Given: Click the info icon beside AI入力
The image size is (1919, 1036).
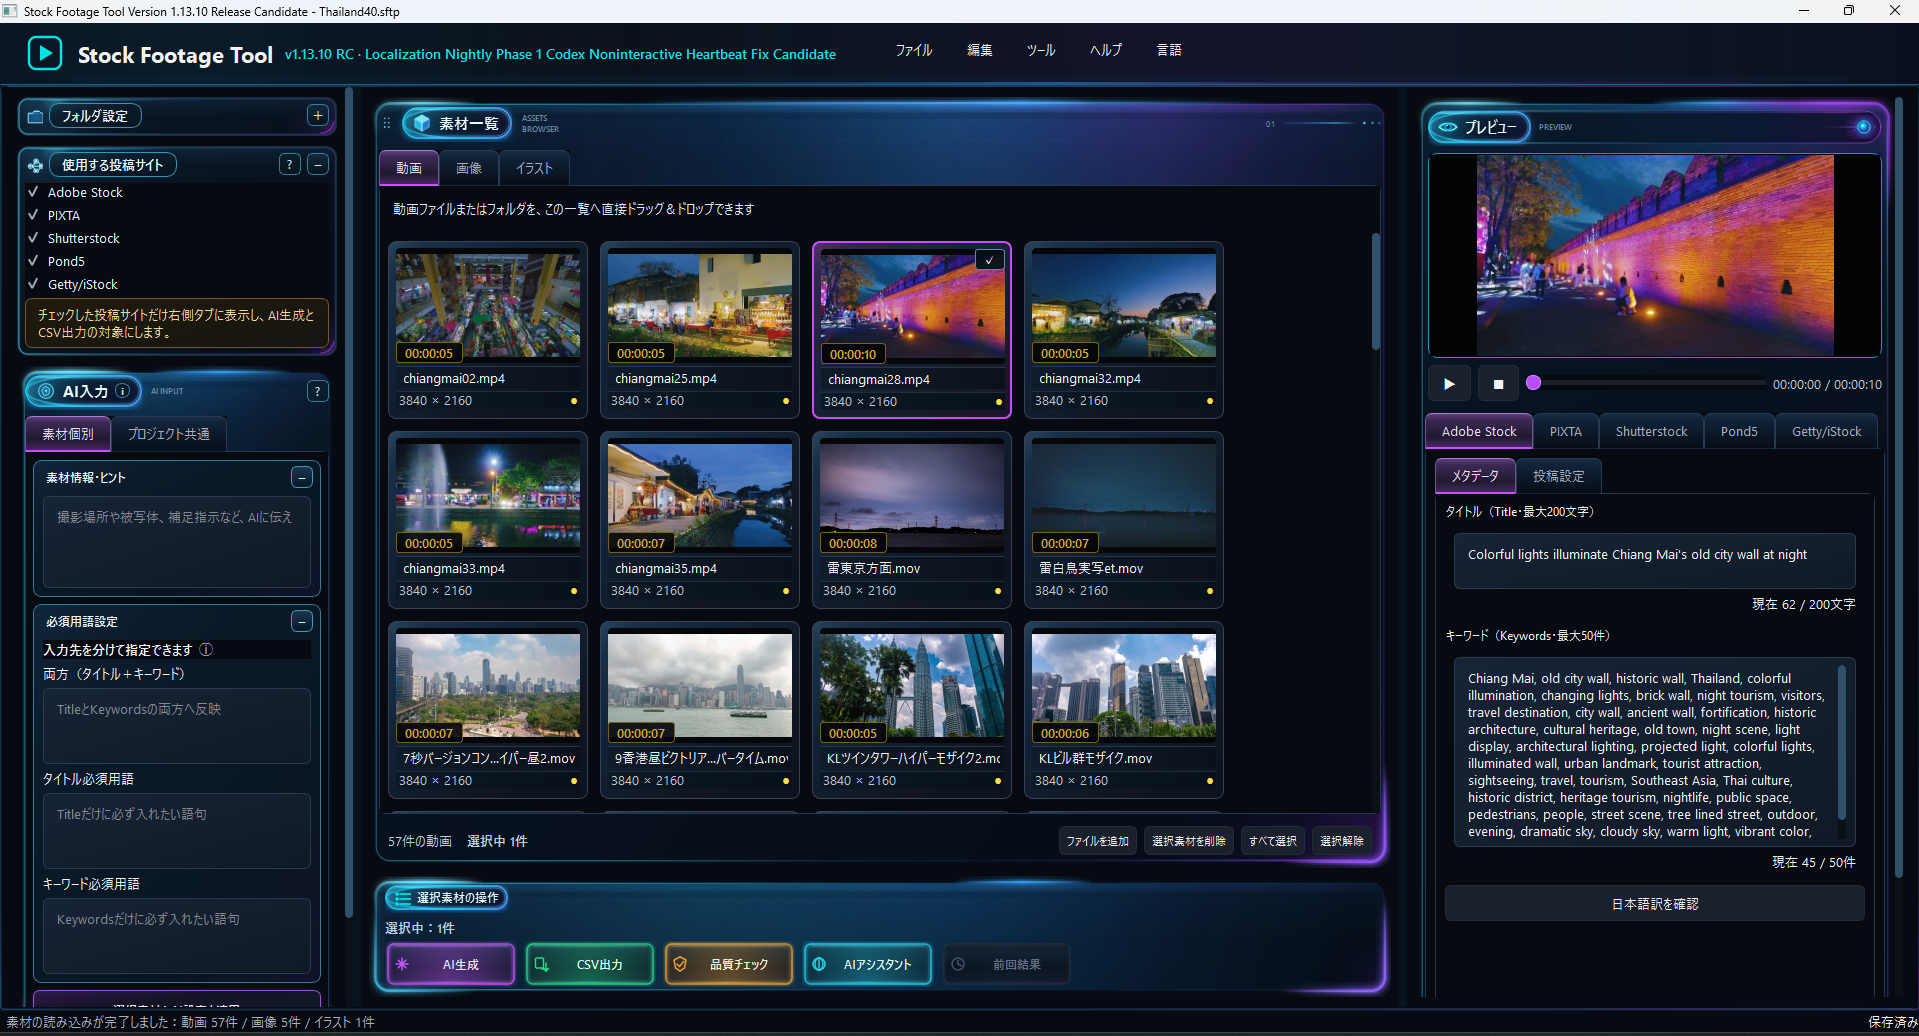Looking at the screenshot, I should 122,391.
